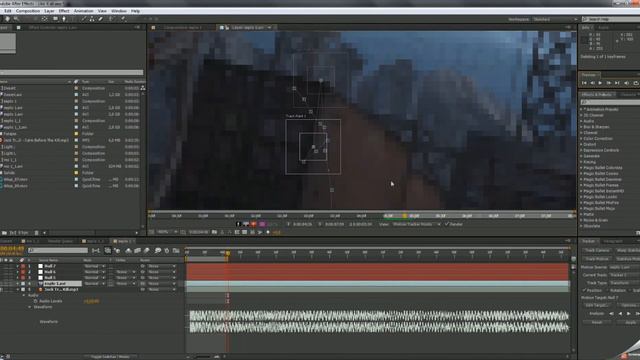This screenshot has height=360, width=640.
Task: Open Layer panel View mode dropdown
Action: tap(416, 224)
